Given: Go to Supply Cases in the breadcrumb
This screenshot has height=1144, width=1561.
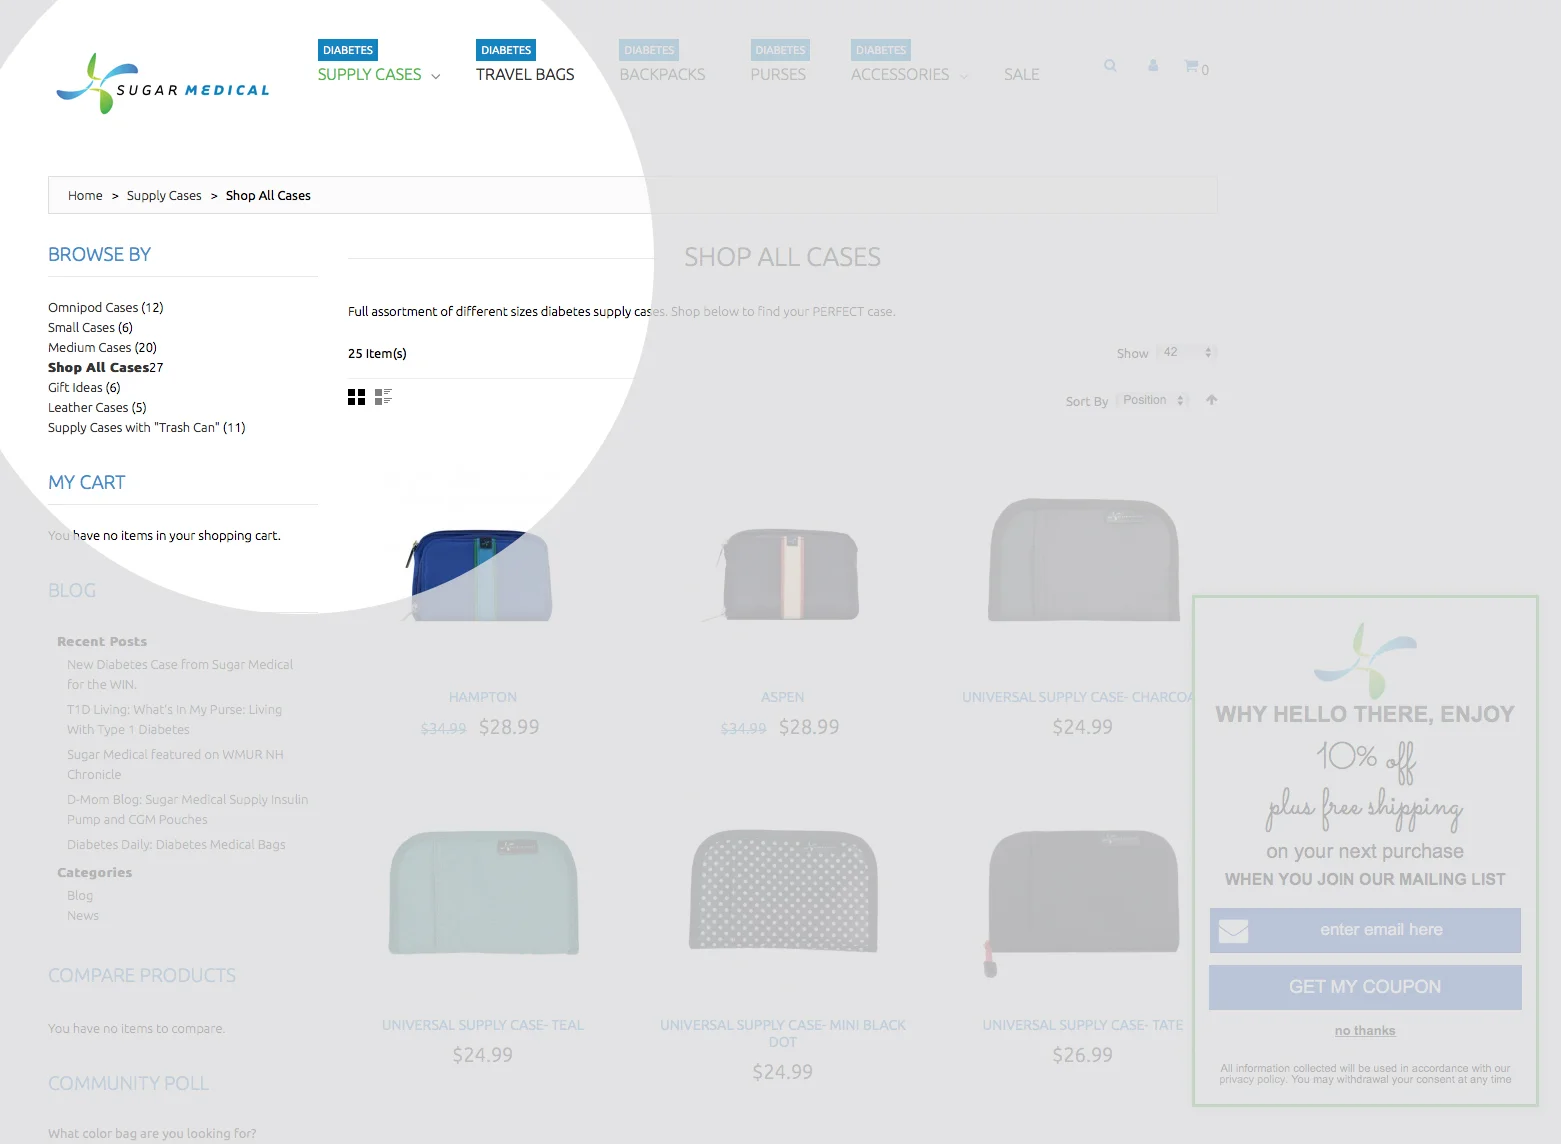Looking at the screenshot, I should 164,196.
